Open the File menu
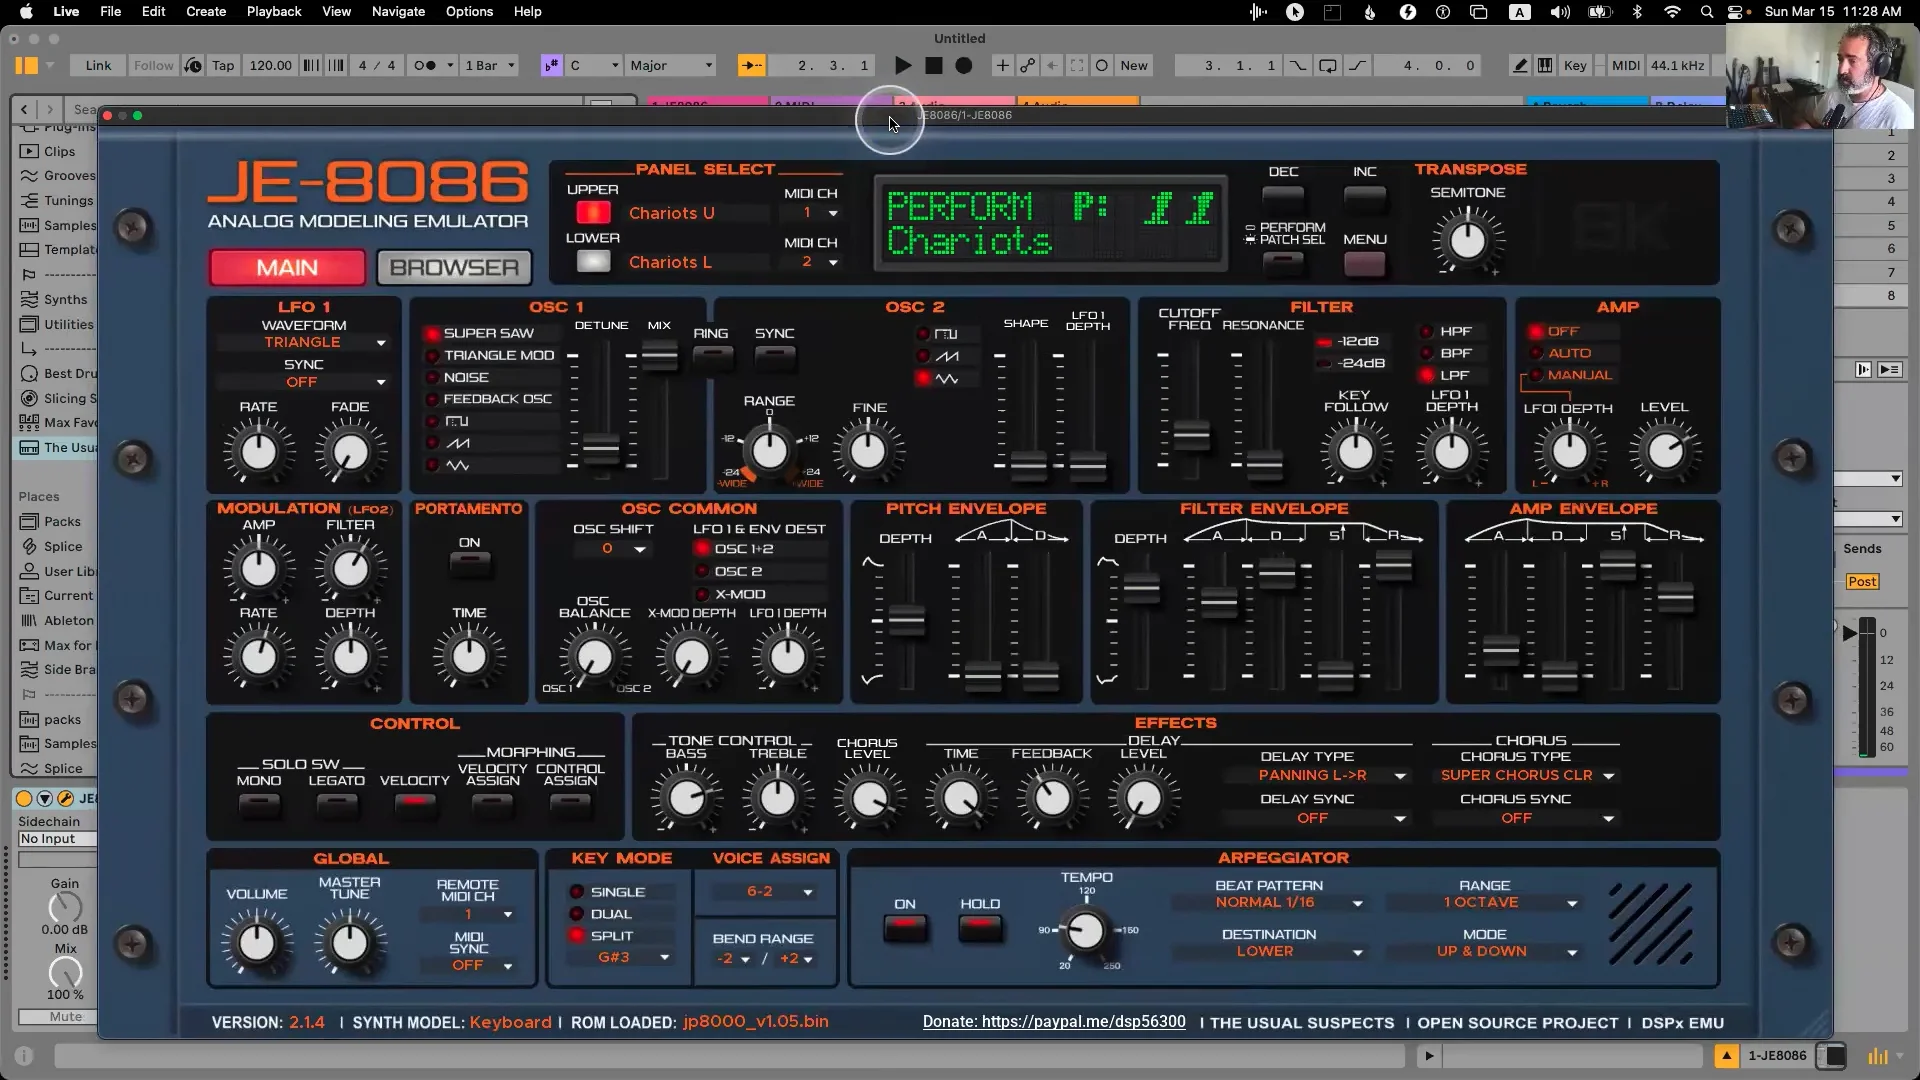 tap(110, 12)
